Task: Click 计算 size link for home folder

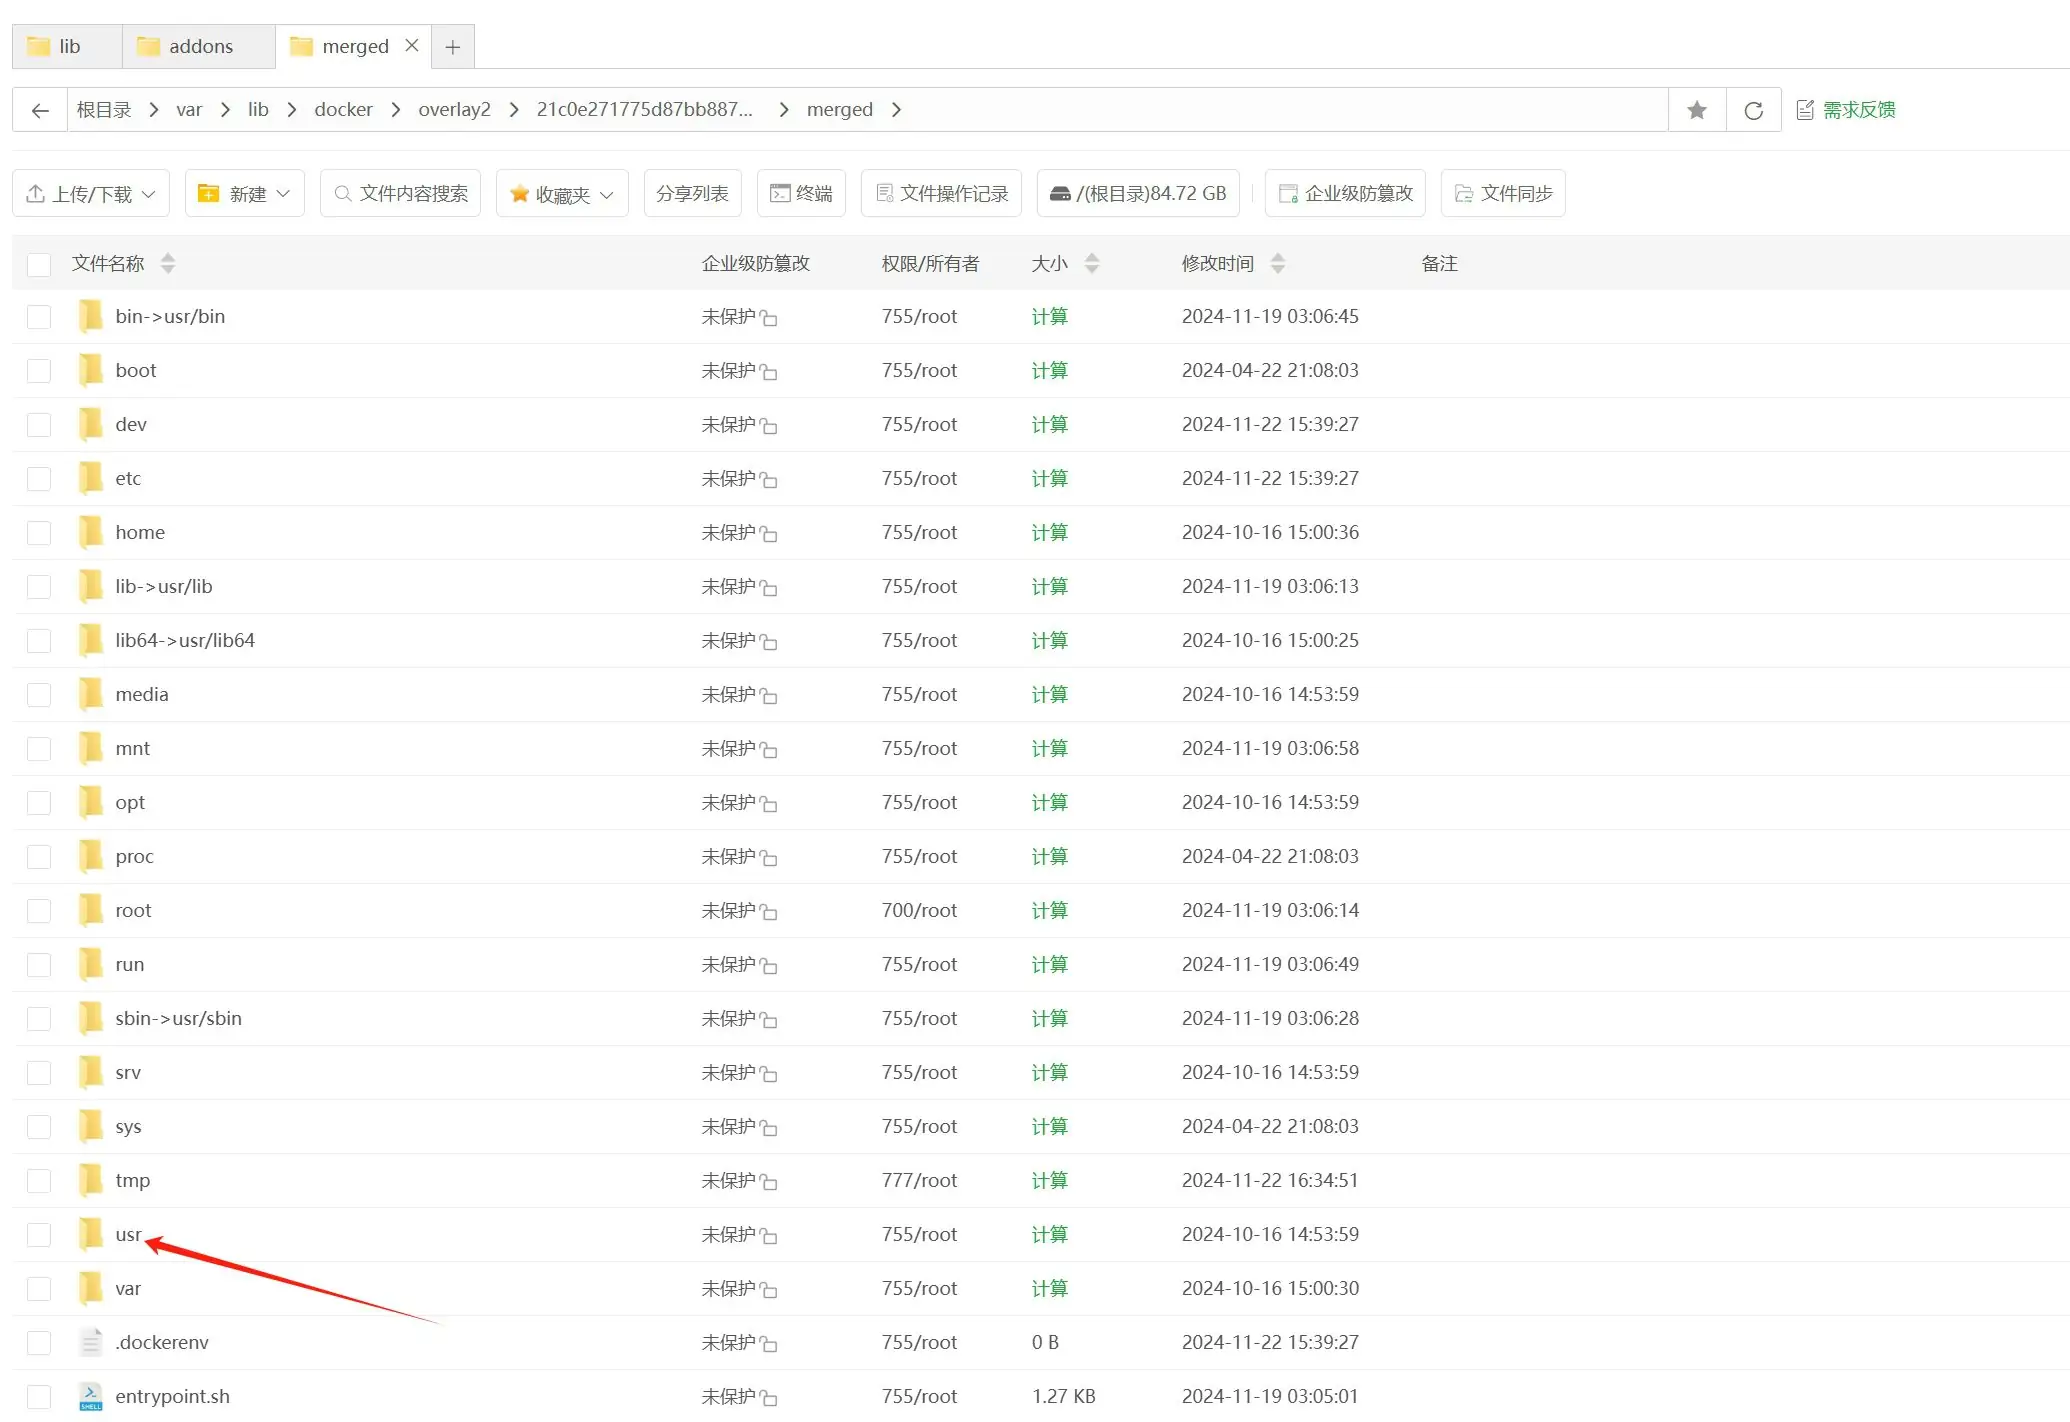Action: [1049, 533]
